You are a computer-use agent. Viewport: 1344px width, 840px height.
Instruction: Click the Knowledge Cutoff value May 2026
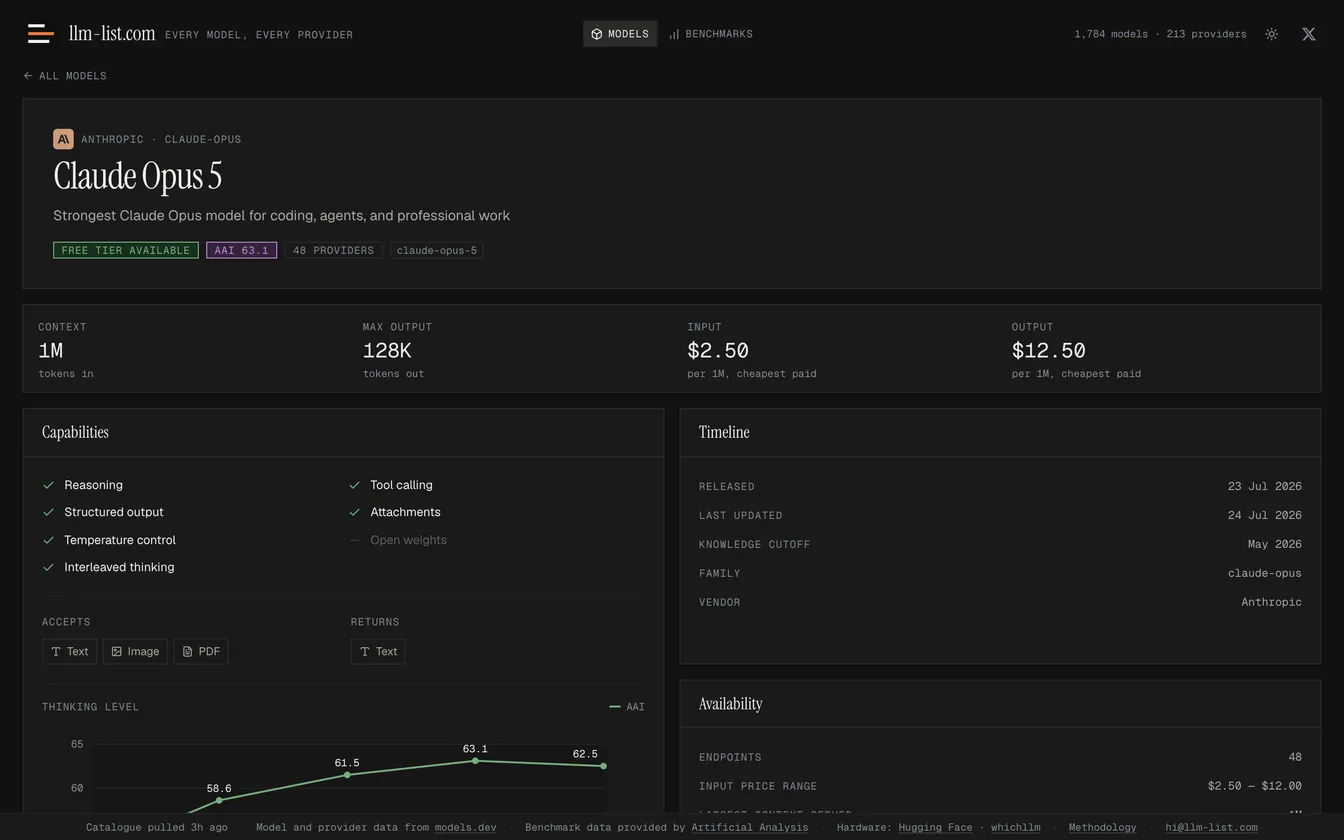(x=1275, y=545)
